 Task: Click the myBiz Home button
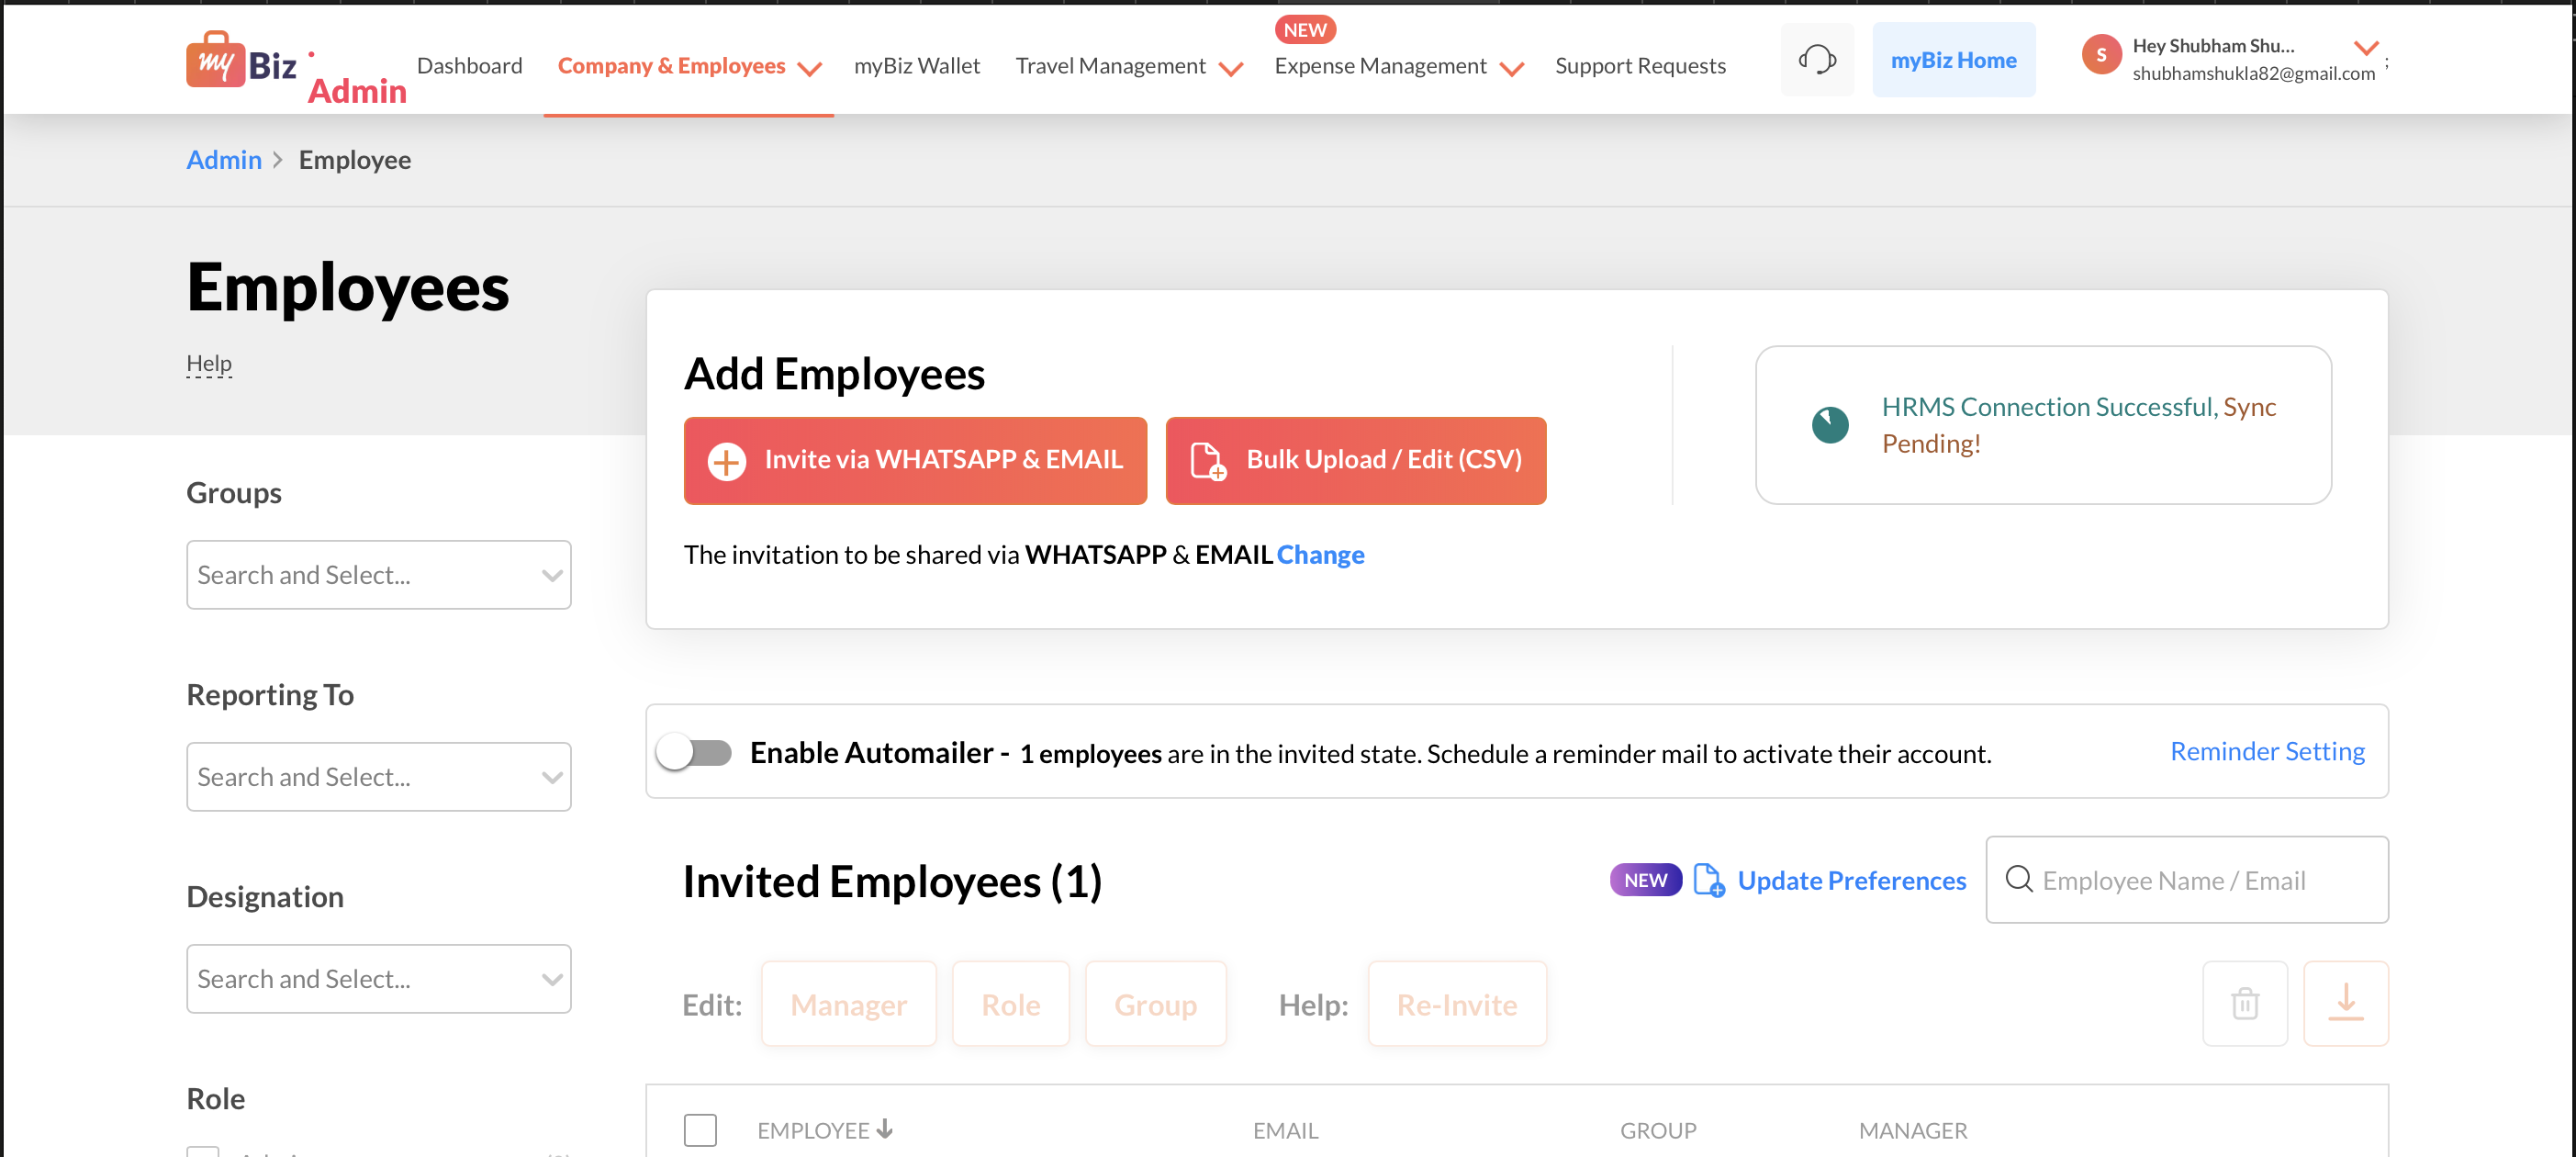[1953, 60]
